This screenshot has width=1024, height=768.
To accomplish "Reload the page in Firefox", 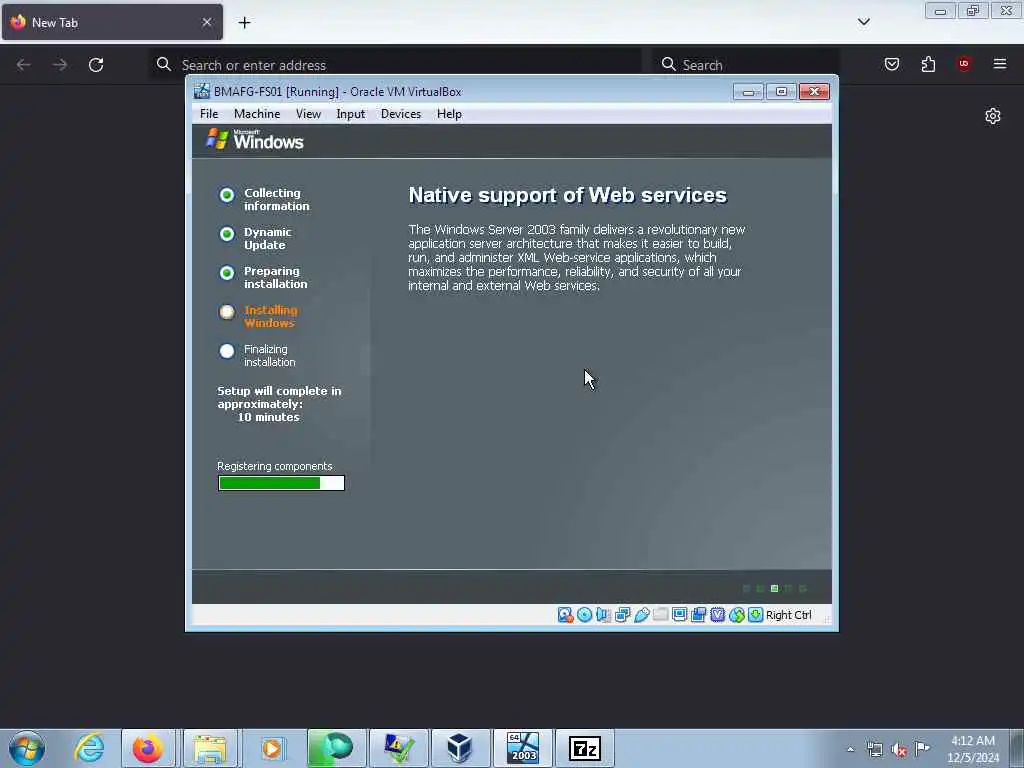I will point(96,65).
